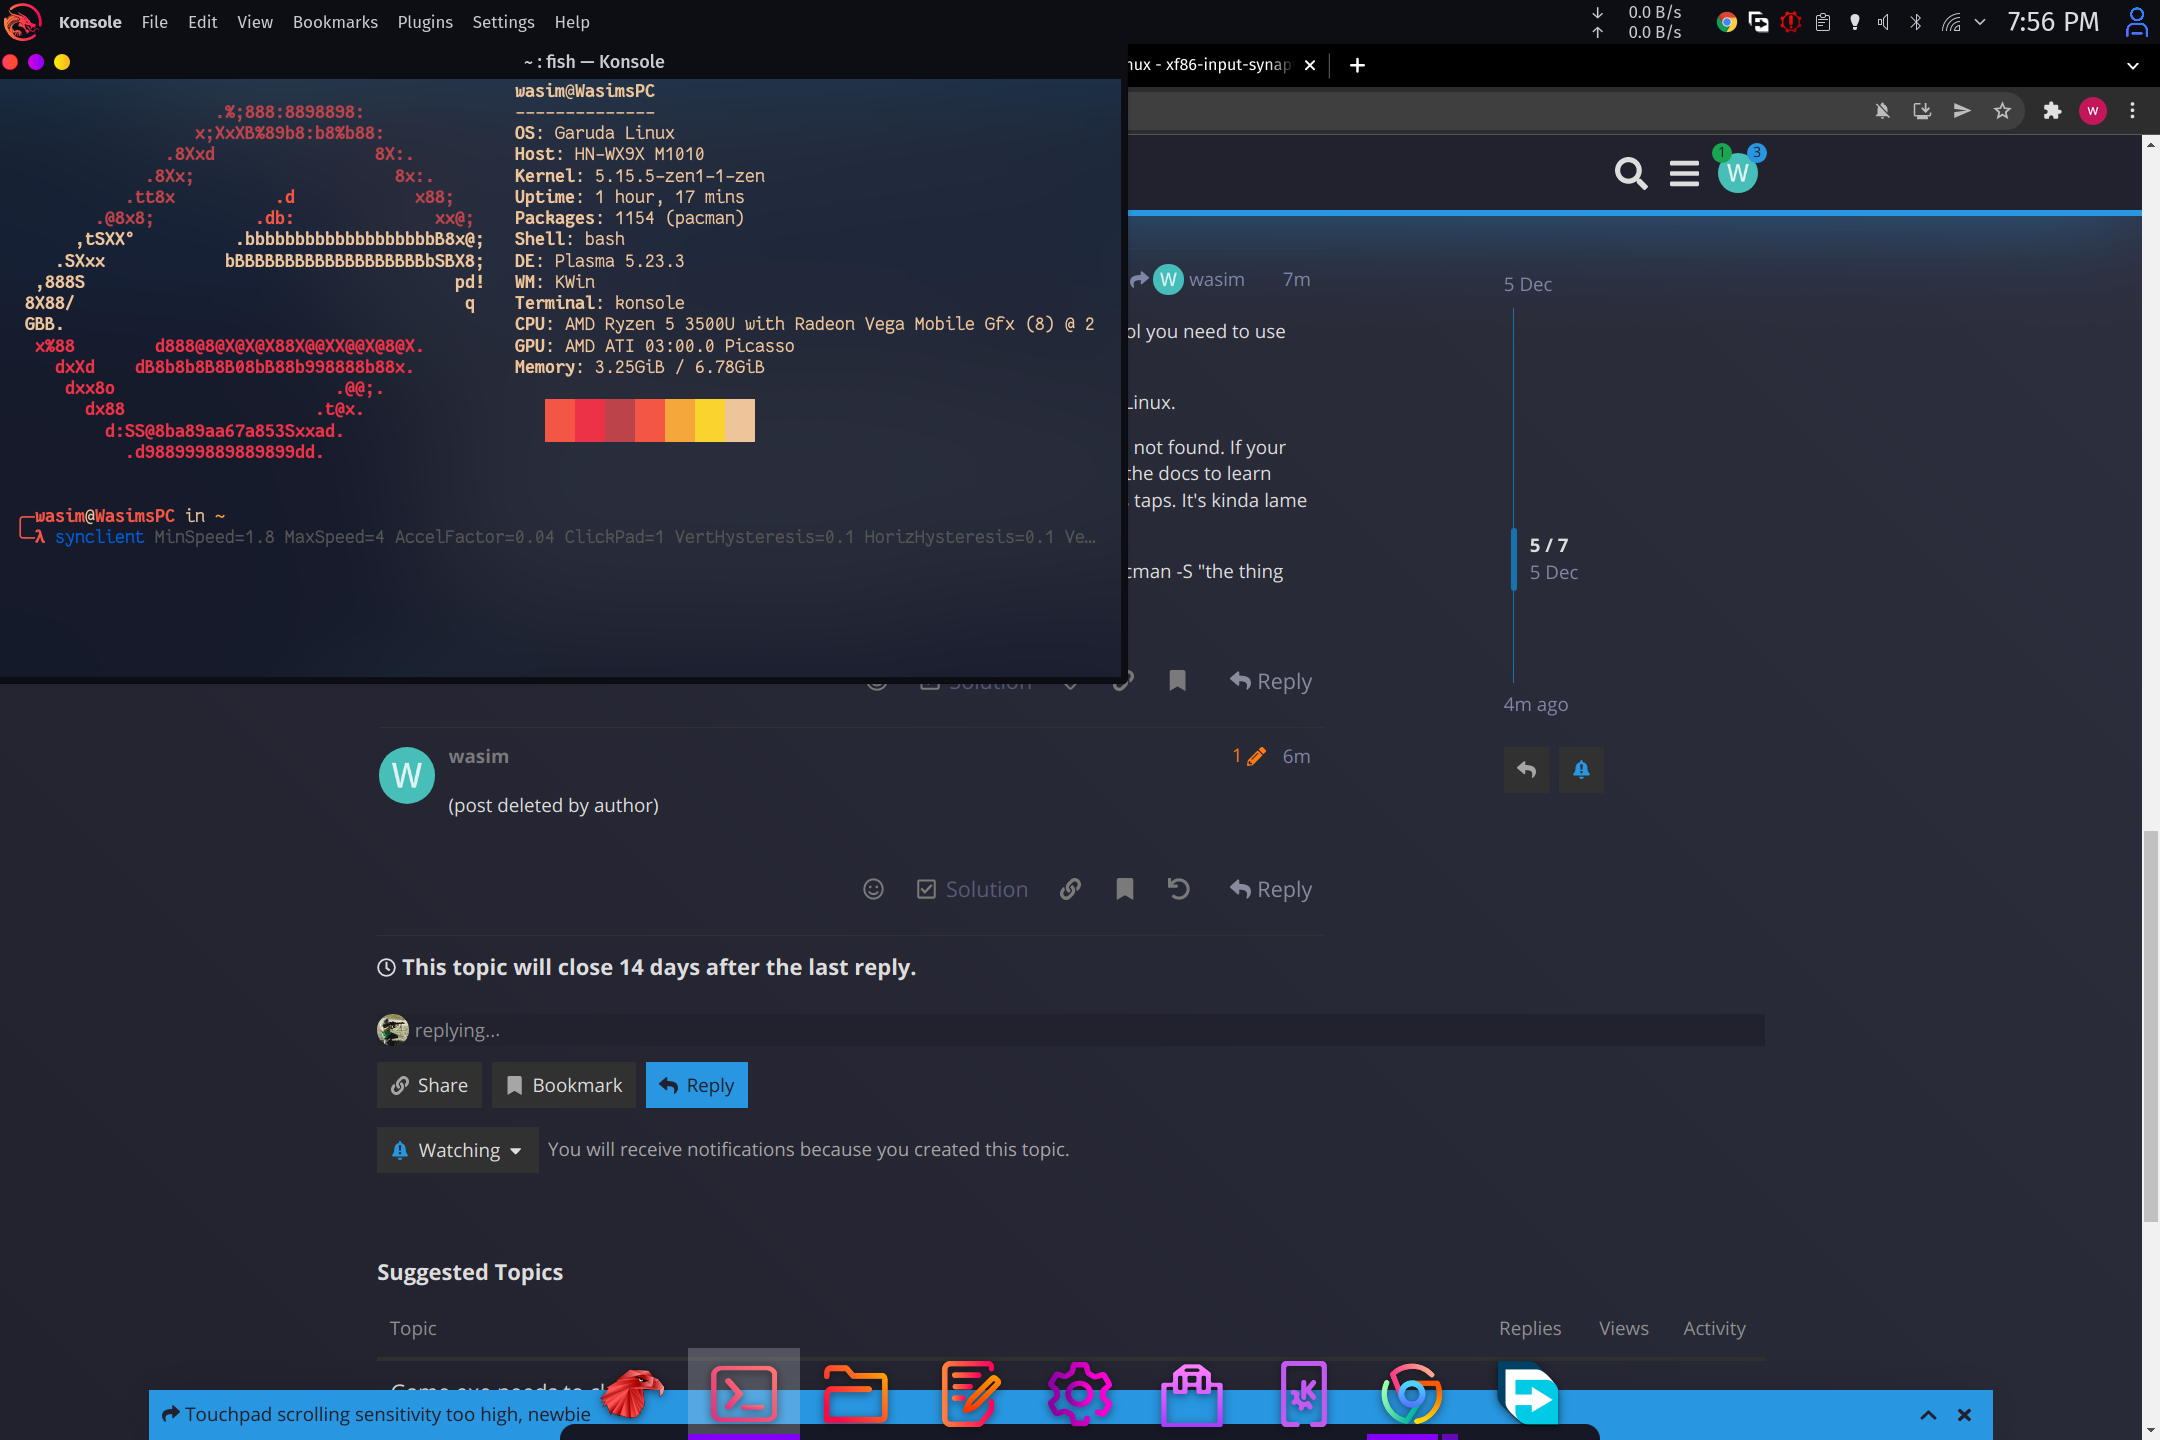Bookmark this page with the star icon

(2002, 111)
